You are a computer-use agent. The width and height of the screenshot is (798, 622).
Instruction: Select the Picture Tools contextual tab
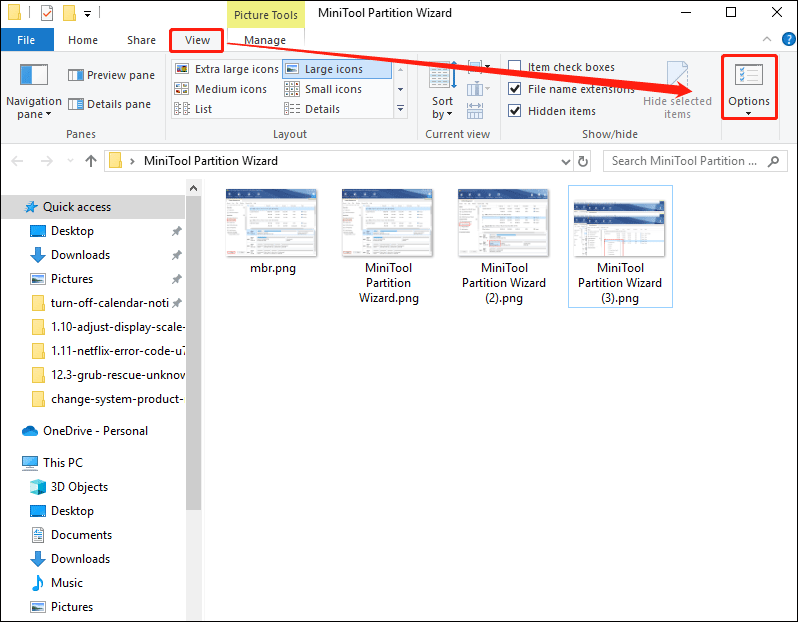pyautogui.click(x=266, y=15)
